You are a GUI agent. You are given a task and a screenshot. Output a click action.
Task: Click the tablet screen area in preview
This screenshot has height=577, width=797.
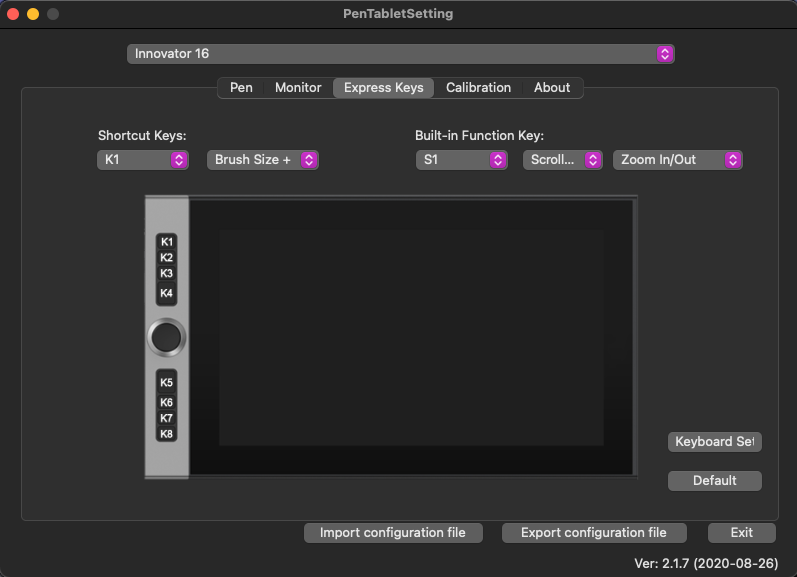411,337
